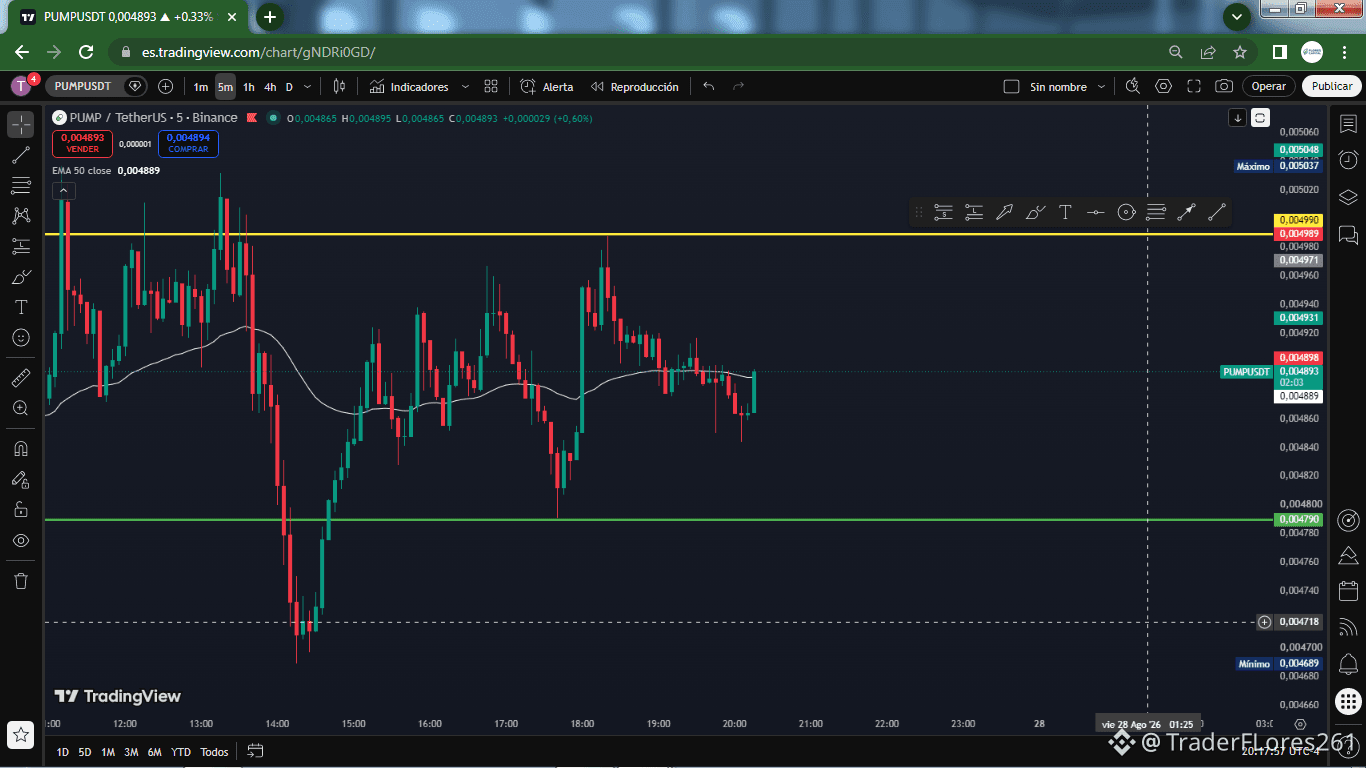Open the patterns drawing tool group
Image resolution: width=1366 pixels, height=768 pixels.
tap(21, 215)
